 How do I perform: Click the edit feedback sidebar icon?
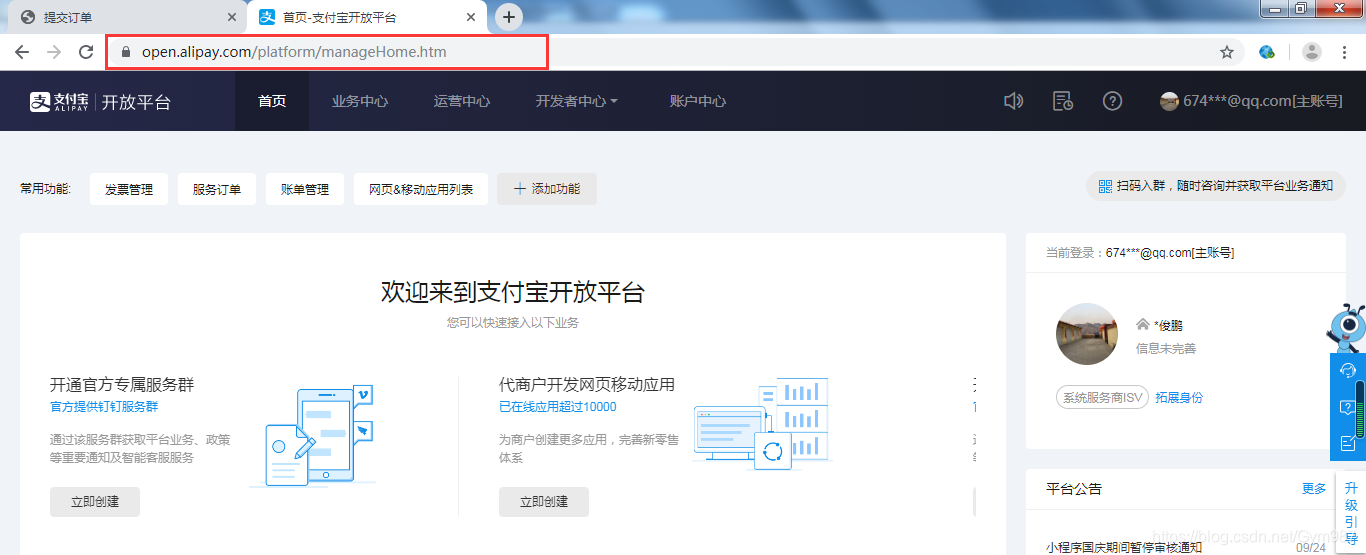pos(1347,442)
